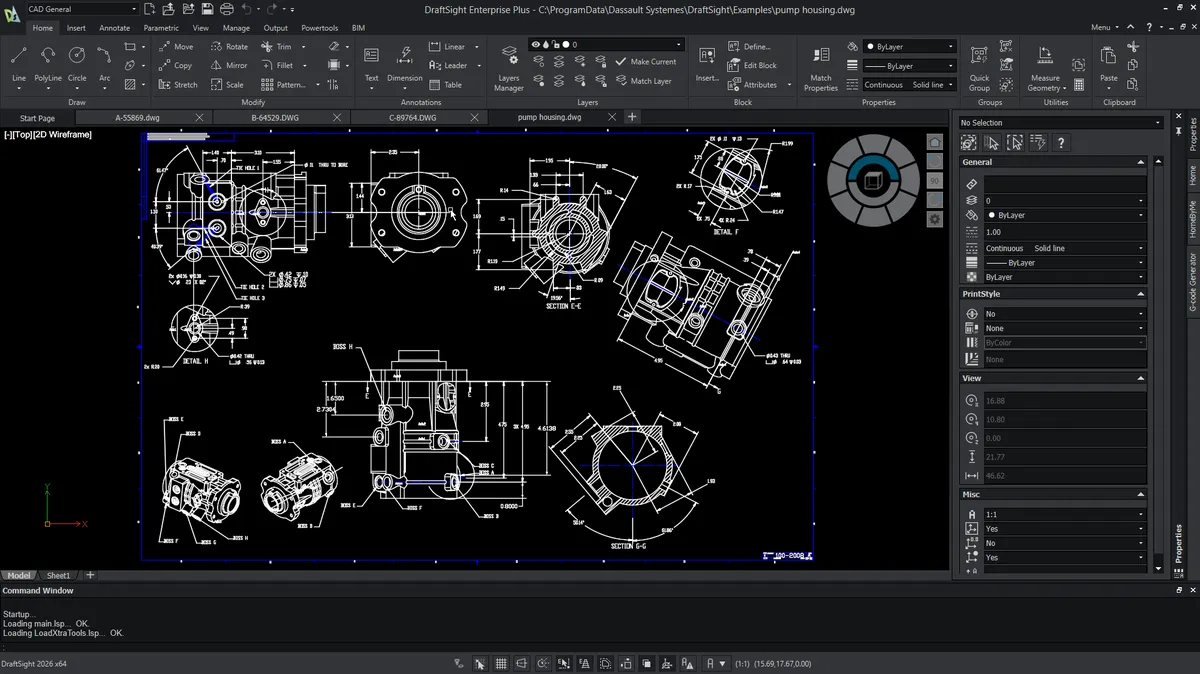Open Measure Geometry tool
Image resolution: width=1200 pixels, height=674 pixels.
click(x=1045, y=67)
